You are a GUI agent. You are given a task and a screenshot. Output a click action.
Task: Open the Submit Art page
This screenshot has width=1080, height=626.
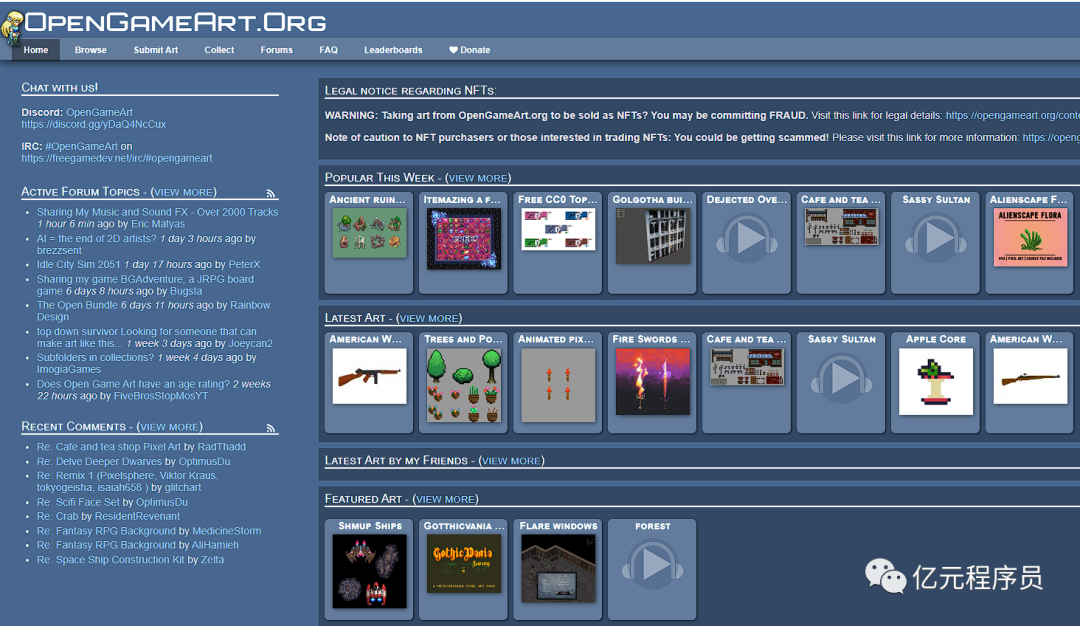click(156, 50)
